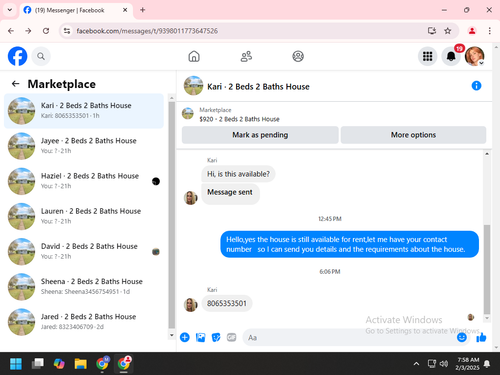Open Jayee conversation in chat list
This screenshot has width=500, height=375.
[x=84, y=146]
